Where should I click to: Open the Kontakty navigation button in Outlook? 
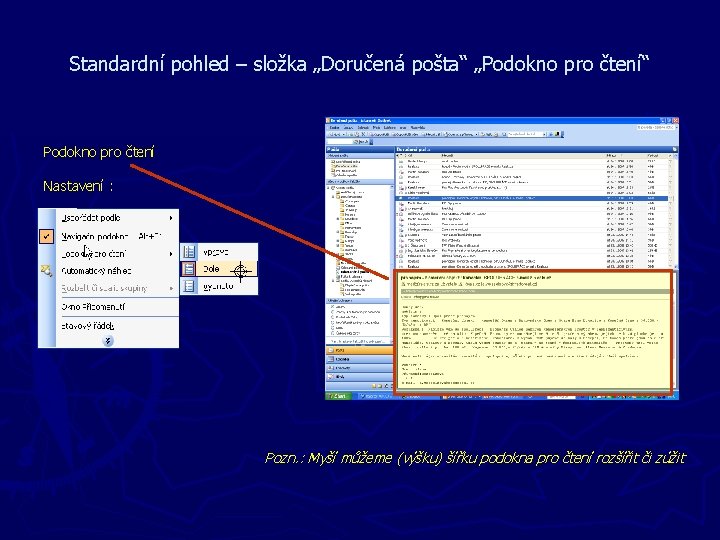coord(360,368)
